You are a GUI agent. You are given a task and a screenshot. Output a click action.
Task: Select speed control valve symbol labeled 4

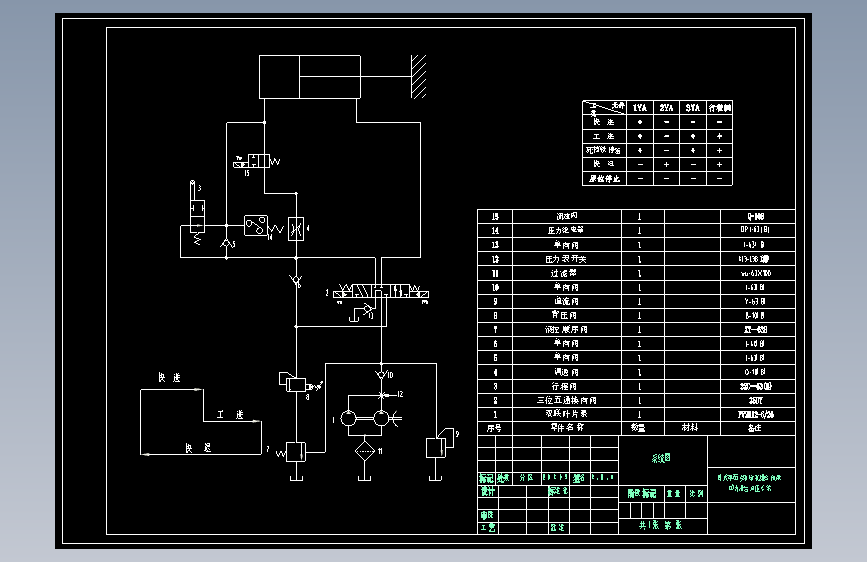(x=296, y=228)
